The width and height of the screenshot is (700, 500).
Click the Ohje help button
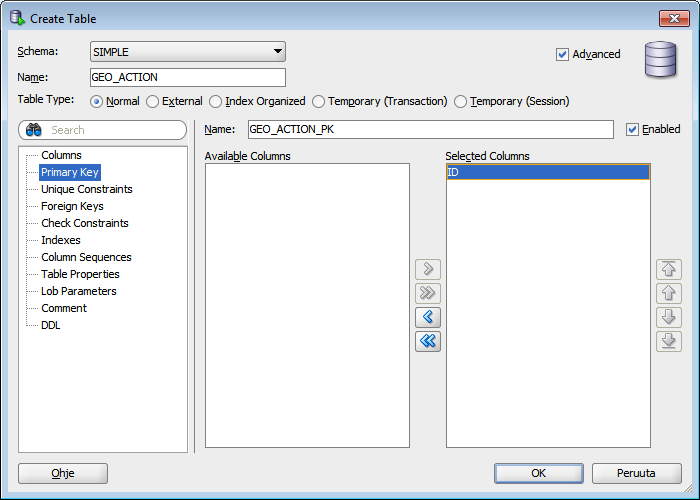click(63, 473)
